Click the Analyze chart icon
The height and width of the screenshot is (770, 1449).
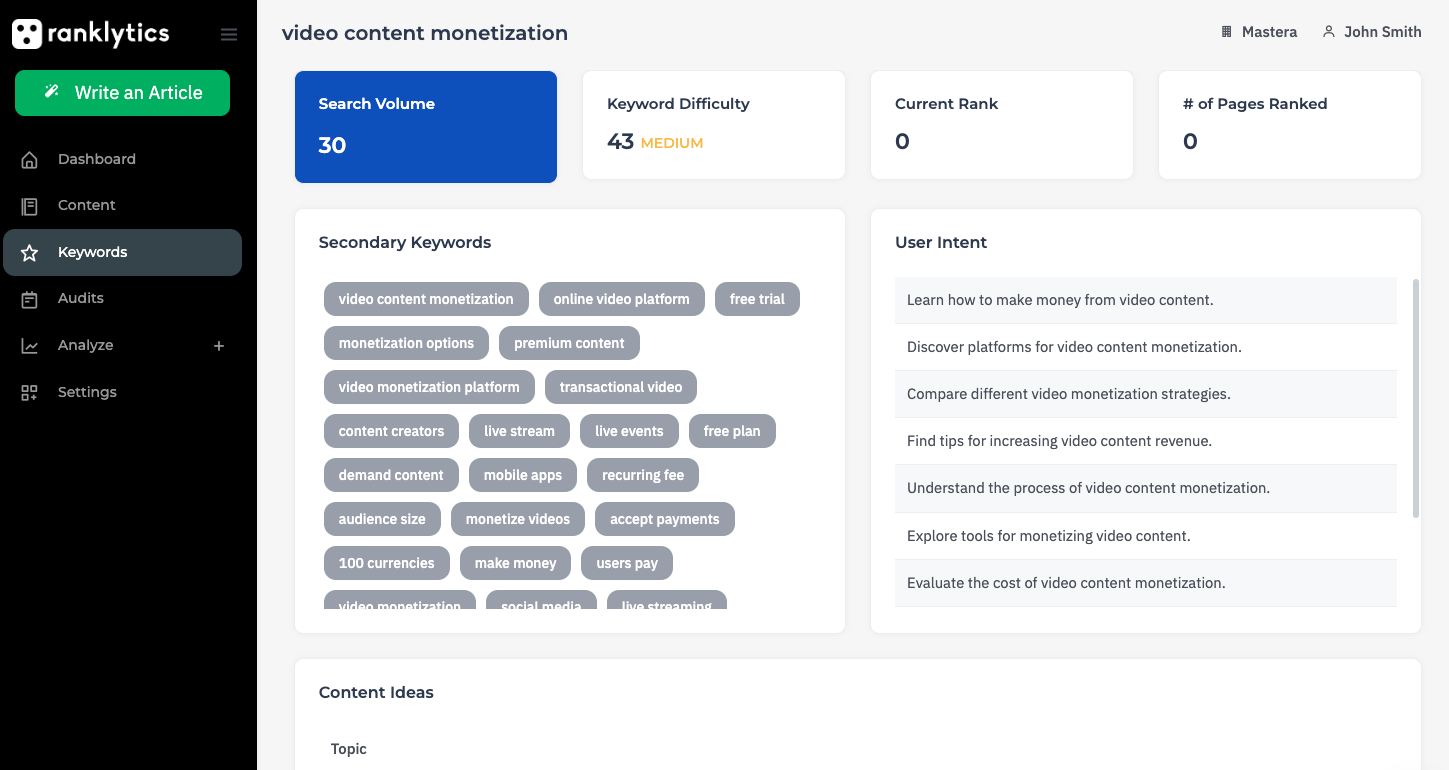tap(30, 346)
